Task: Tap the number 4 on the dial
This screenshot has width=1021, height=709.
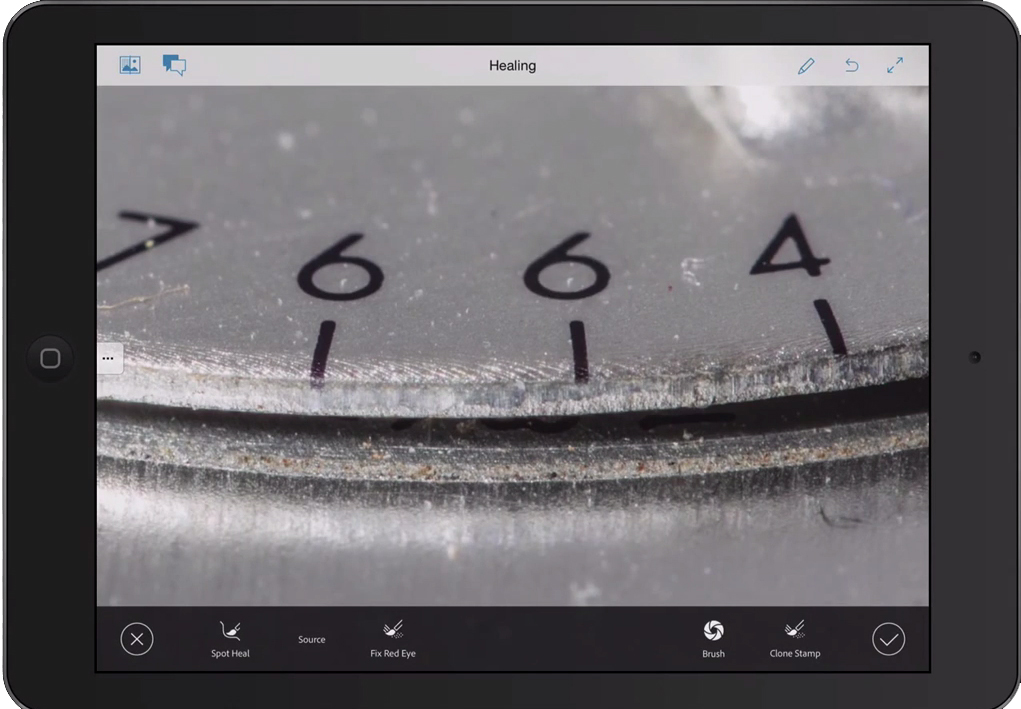Action: point(790,246)
